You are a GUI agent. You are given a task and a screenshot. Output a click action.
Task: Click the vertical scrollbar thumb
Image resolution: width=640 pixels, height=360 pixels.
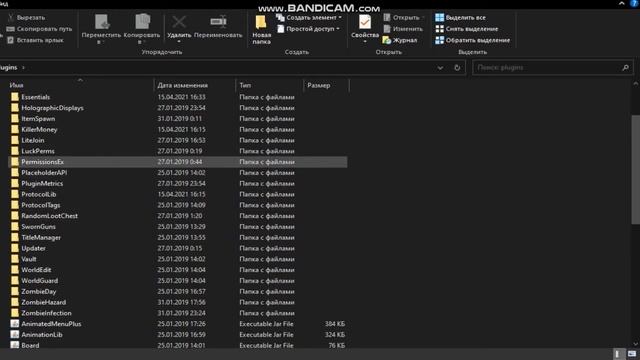[636, 169]
